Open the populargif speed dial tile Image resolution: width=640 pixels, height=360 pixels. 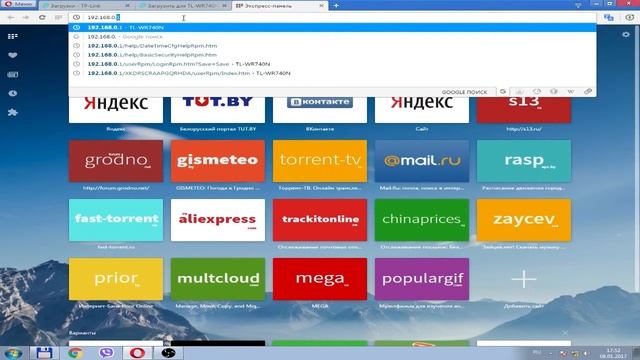click(422, 279)
